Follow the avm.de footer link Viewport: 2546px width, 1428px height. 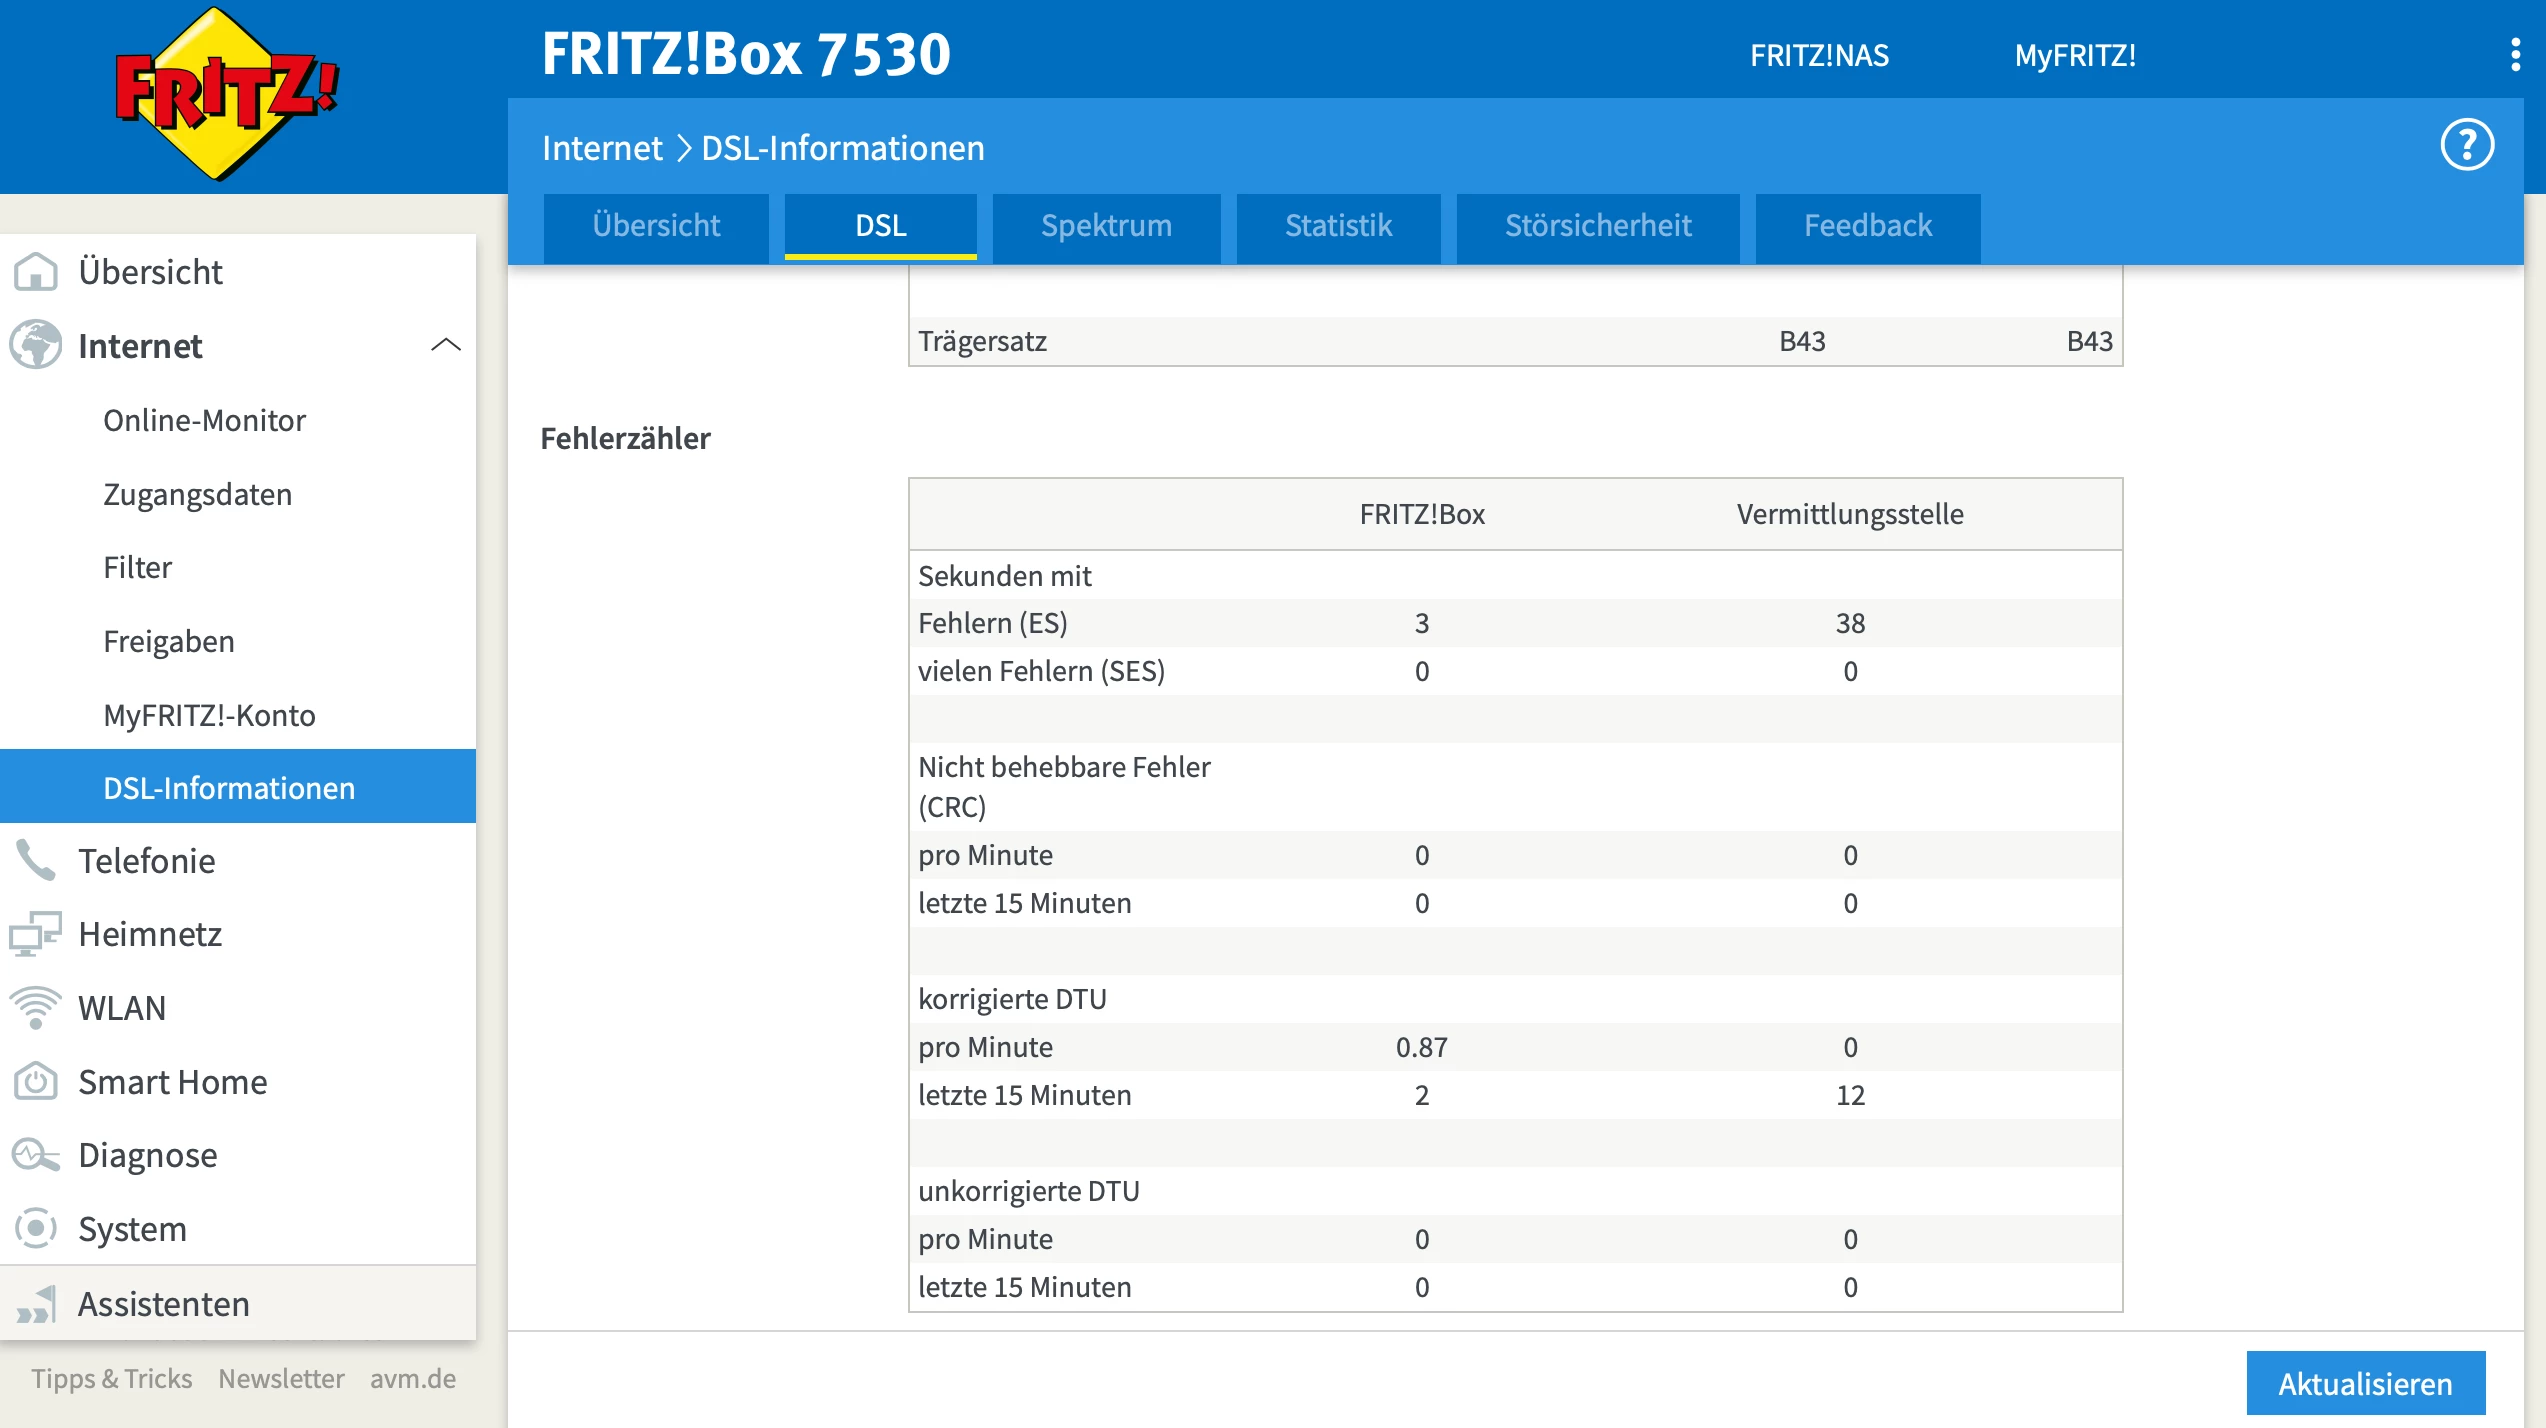412,1378
